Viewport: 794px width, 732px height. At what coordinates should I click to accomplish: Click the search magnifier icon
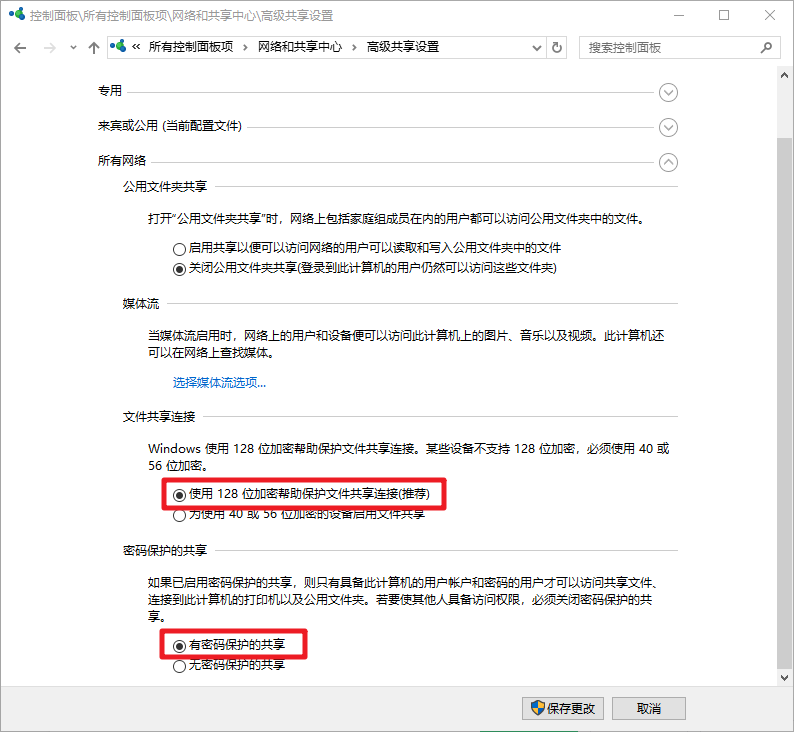click(x=767, y=48)
